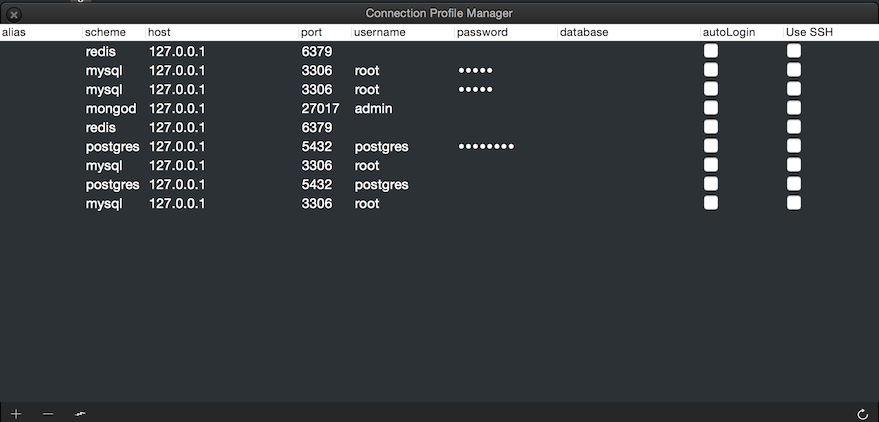Click the first mysql row's password cell
Image resolution: width=879 pixels, height=422 pixels.
pyautogui.click(x=476, y=71)
